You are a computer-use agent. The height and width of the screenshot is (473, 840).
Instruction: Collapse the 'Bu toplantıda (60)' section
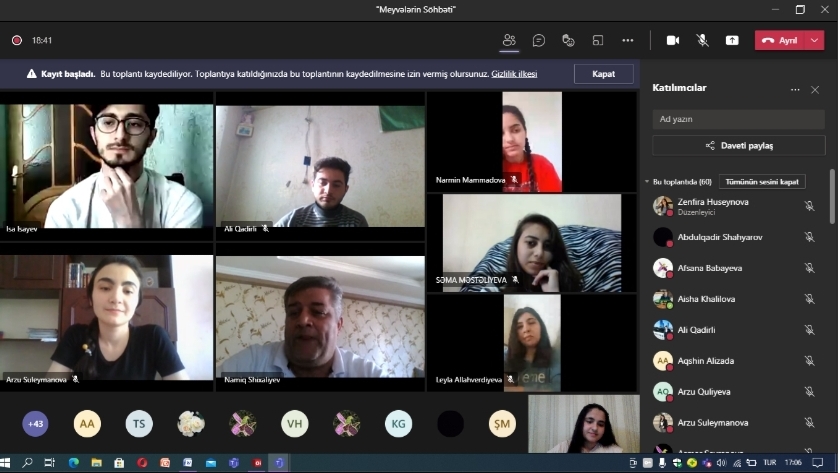[x=646, y=182]
